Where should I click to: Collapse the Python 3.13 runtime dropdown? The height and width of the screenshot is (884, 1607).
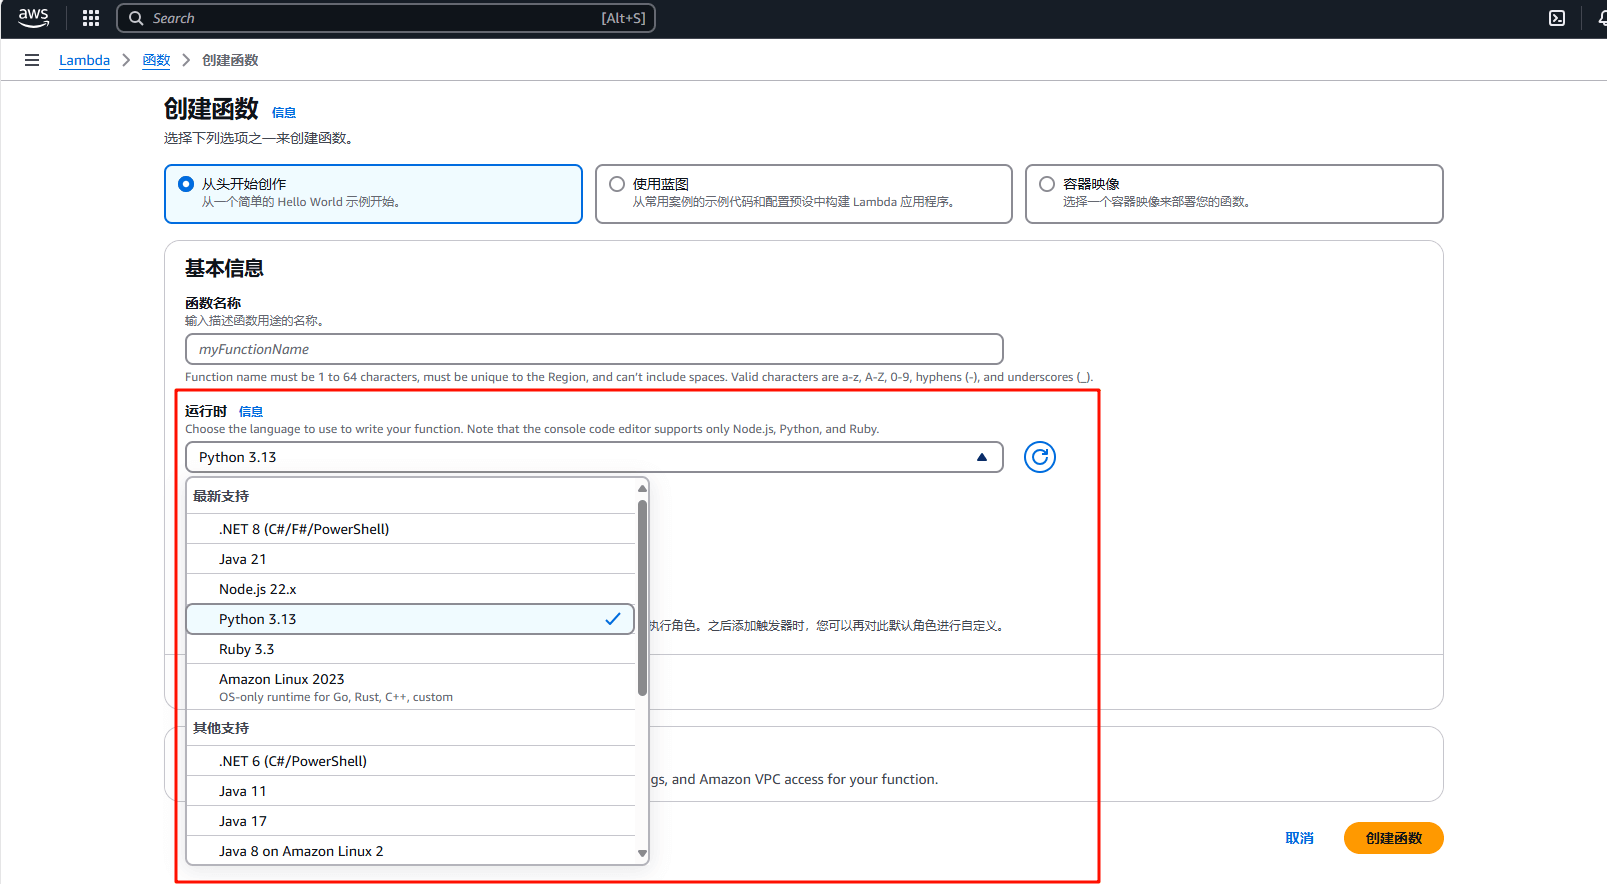click(594, 457)
